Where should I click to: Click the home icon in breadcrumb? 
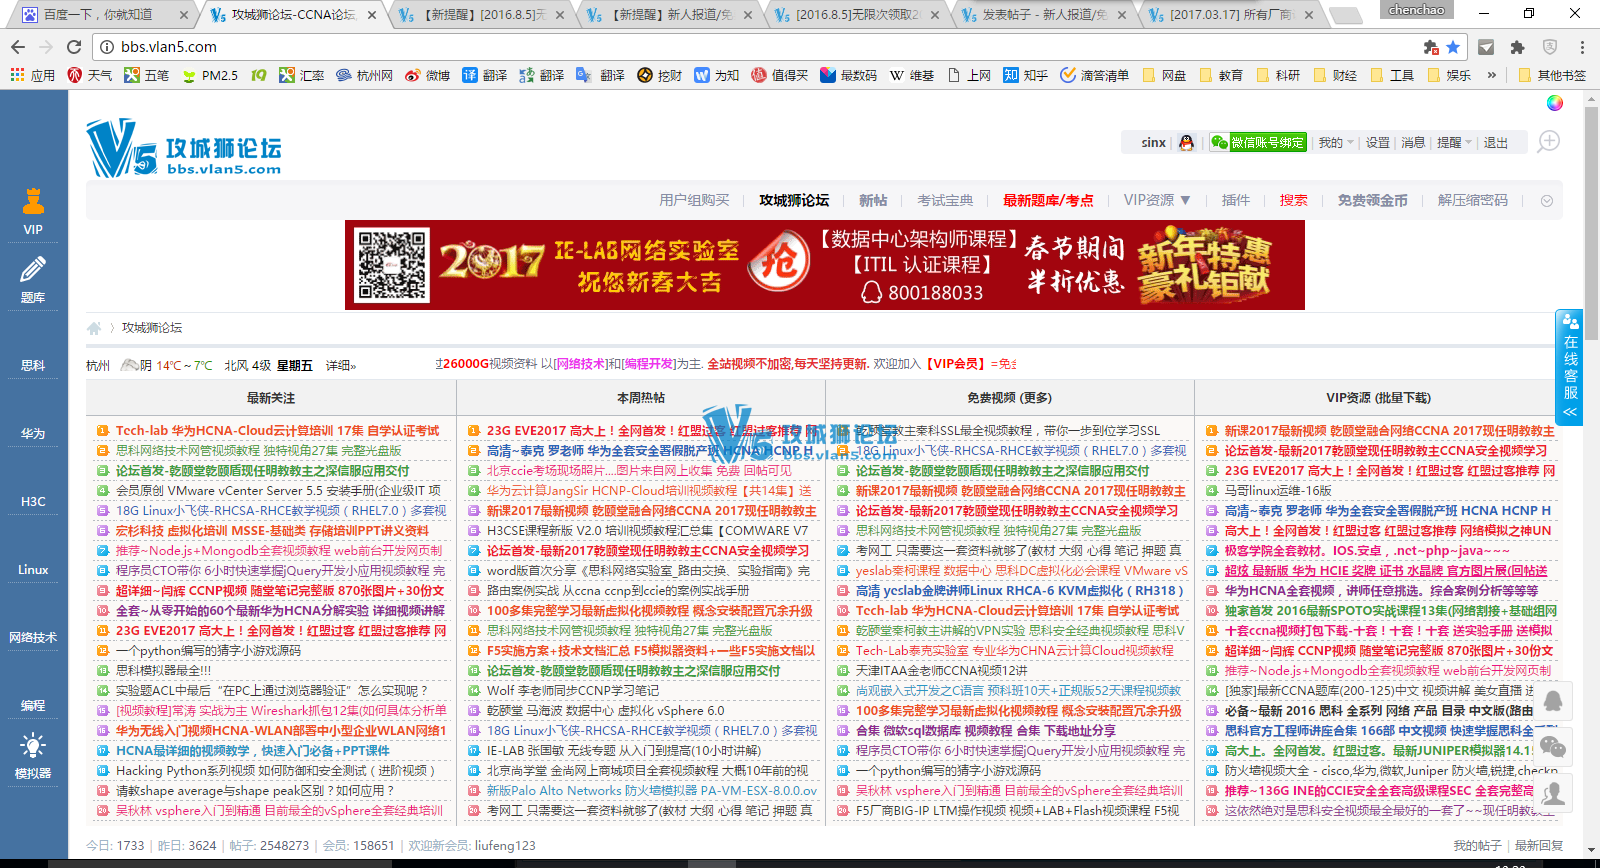[94, 328]
